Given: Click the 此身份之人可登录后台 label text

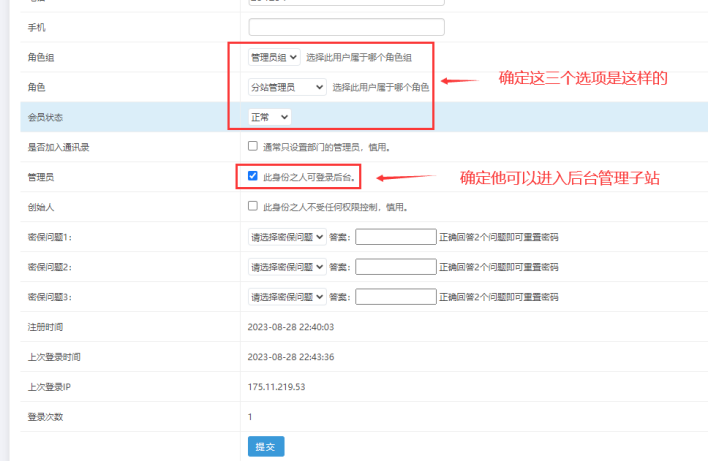Looking at the screenshot, I should pos(308,177).
